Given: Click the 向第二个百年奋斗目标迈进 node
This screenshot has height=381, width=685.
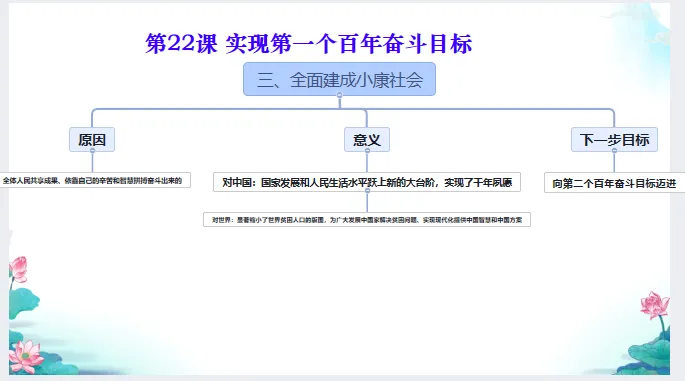Looking at the screenshot, I should click(x=614, y=183).
